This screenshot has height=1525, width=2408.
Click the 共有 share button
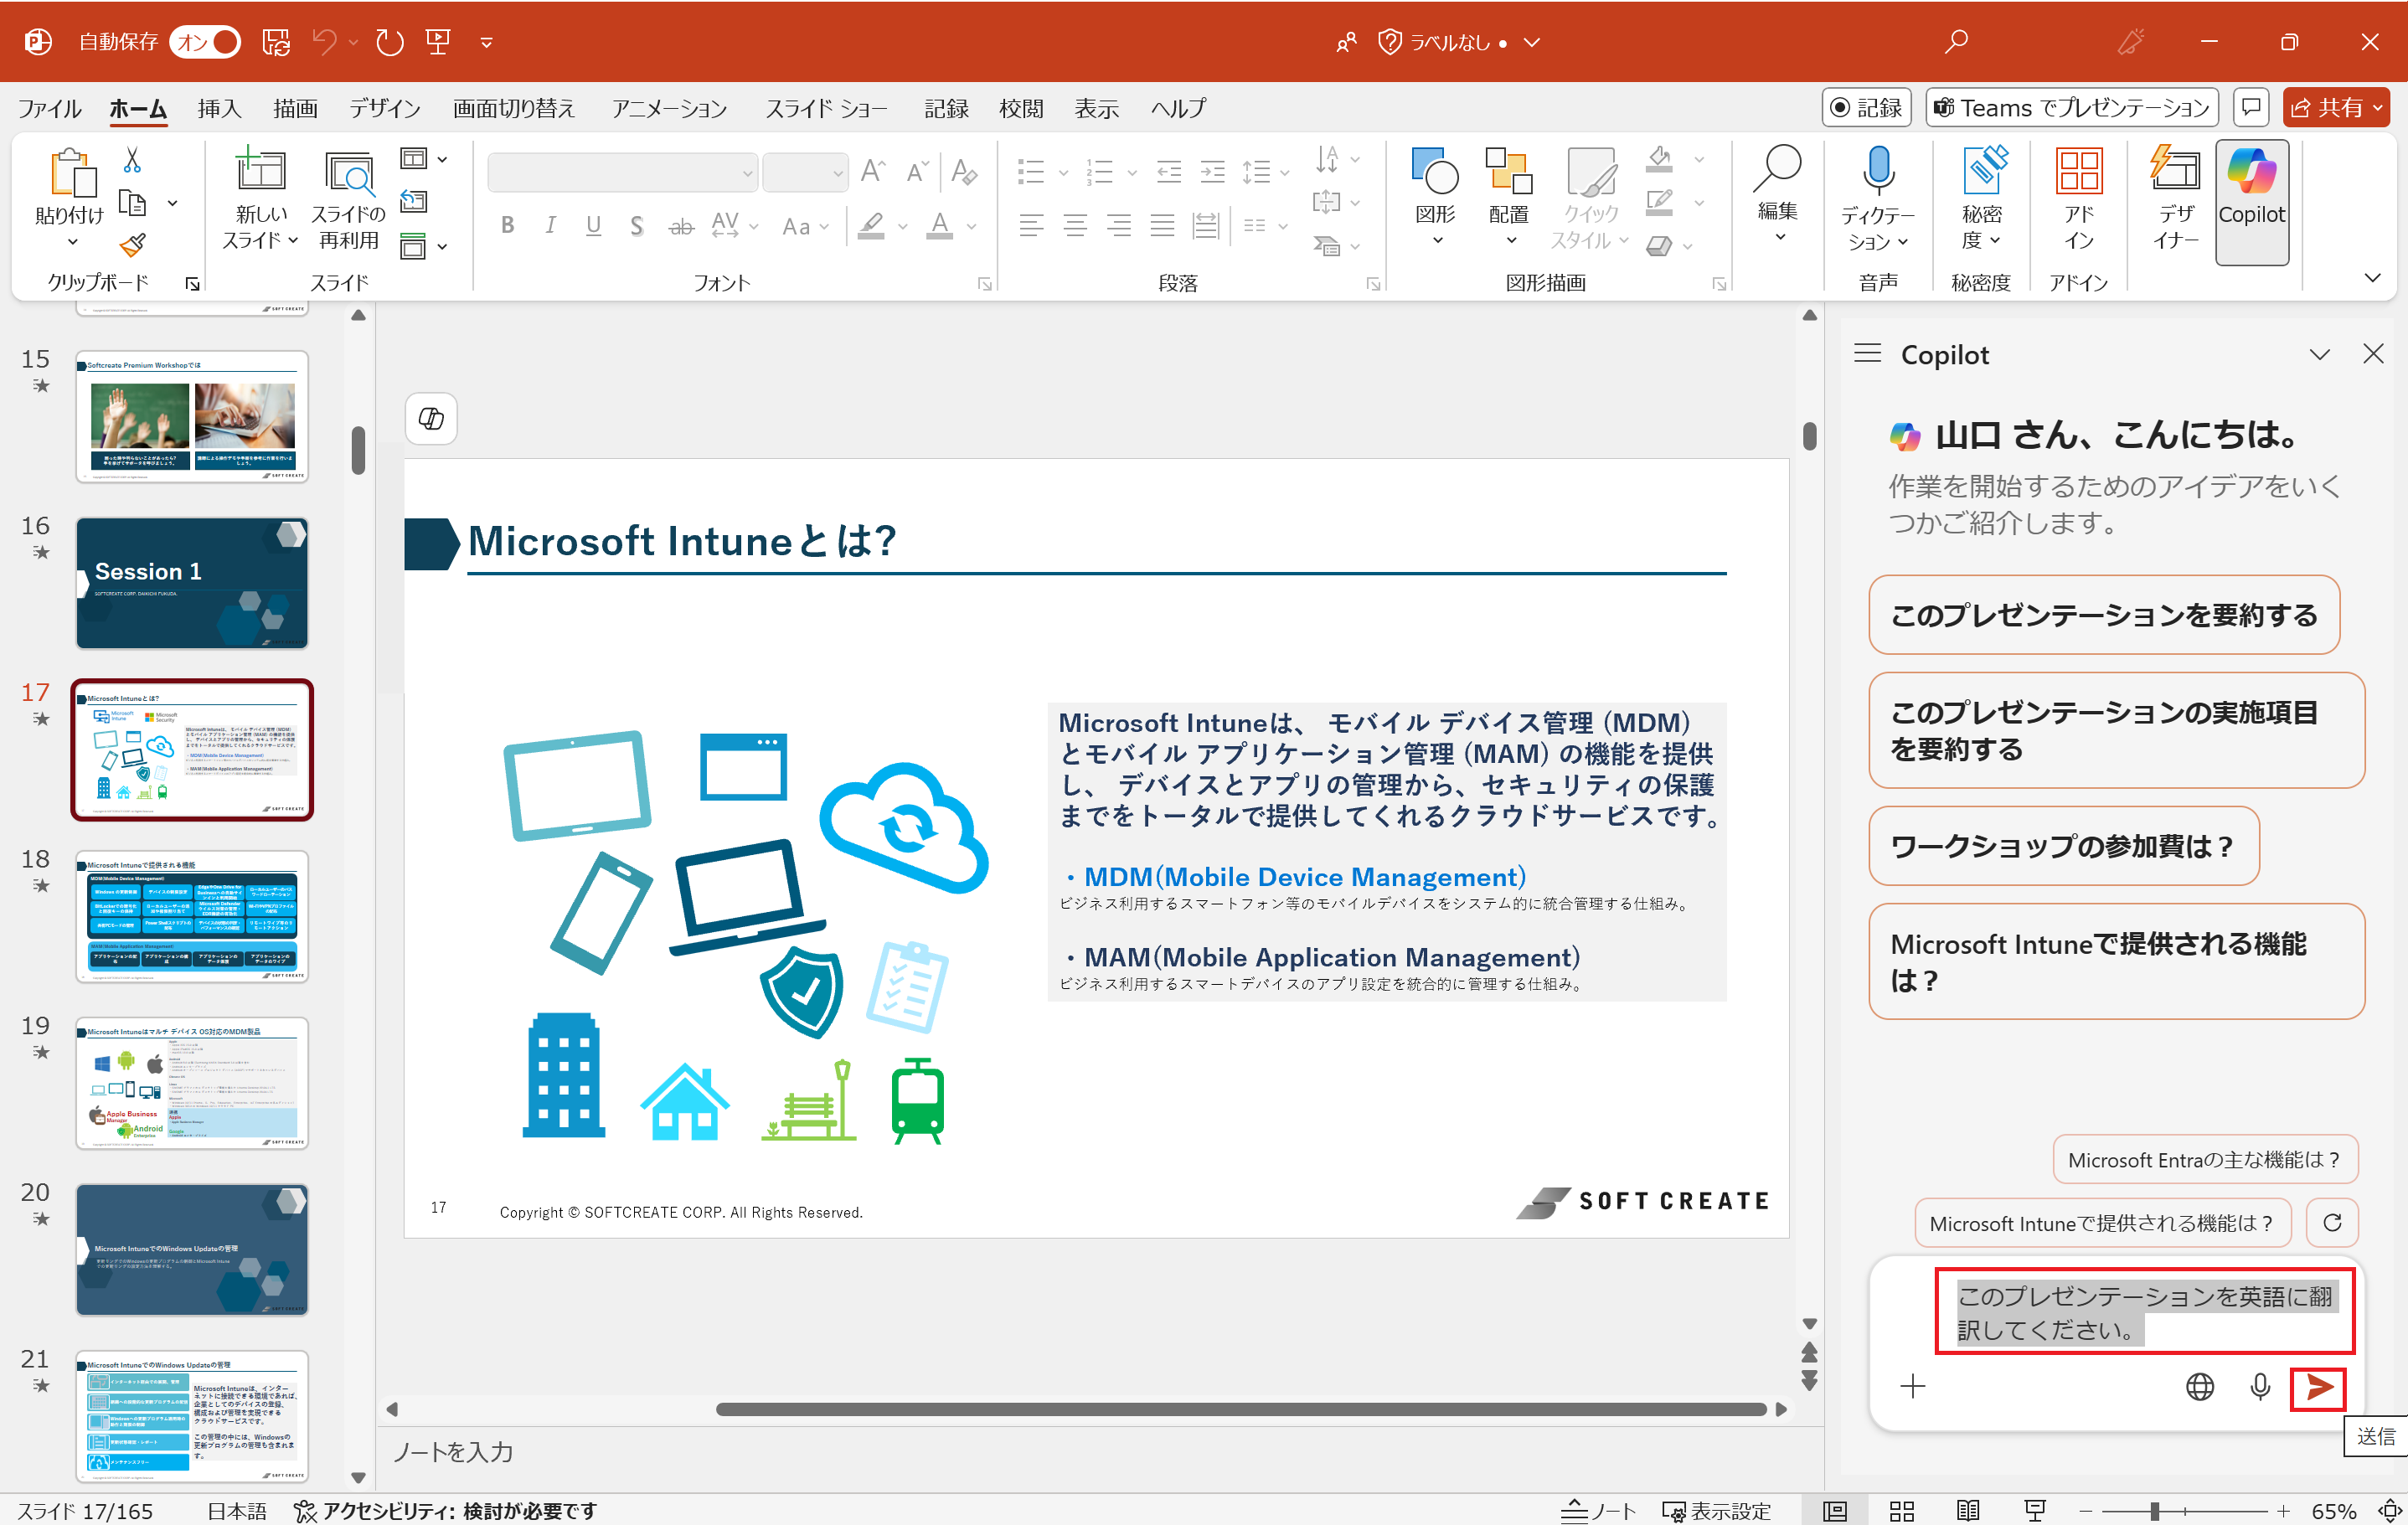pos(2336,108)
